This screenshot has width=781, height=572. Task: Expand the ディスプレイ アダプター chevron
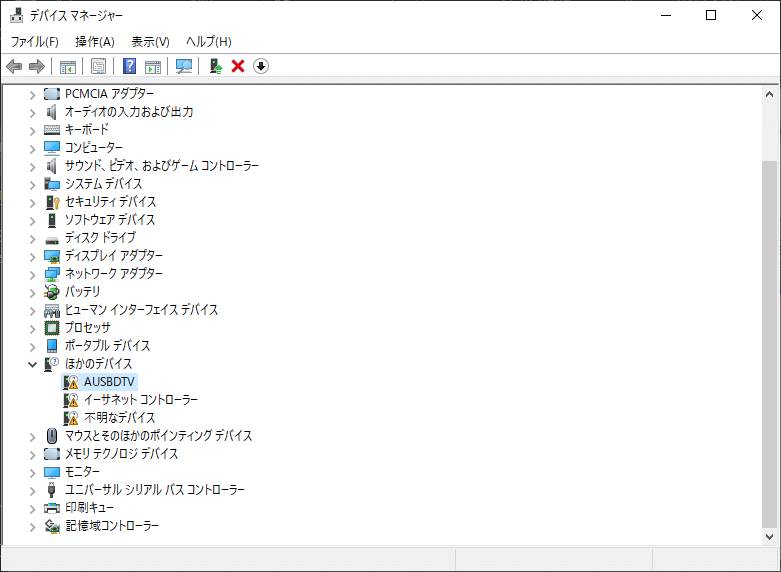click(x=32, y=257)
